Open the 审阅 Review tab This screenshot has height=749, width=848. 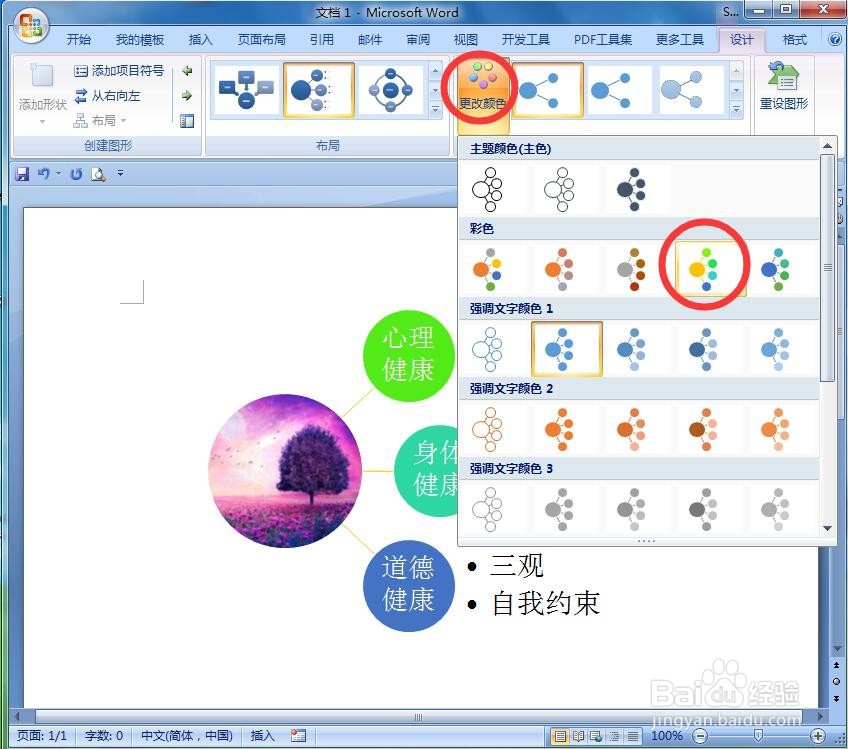pyautogui.click(x=418, y=39)
